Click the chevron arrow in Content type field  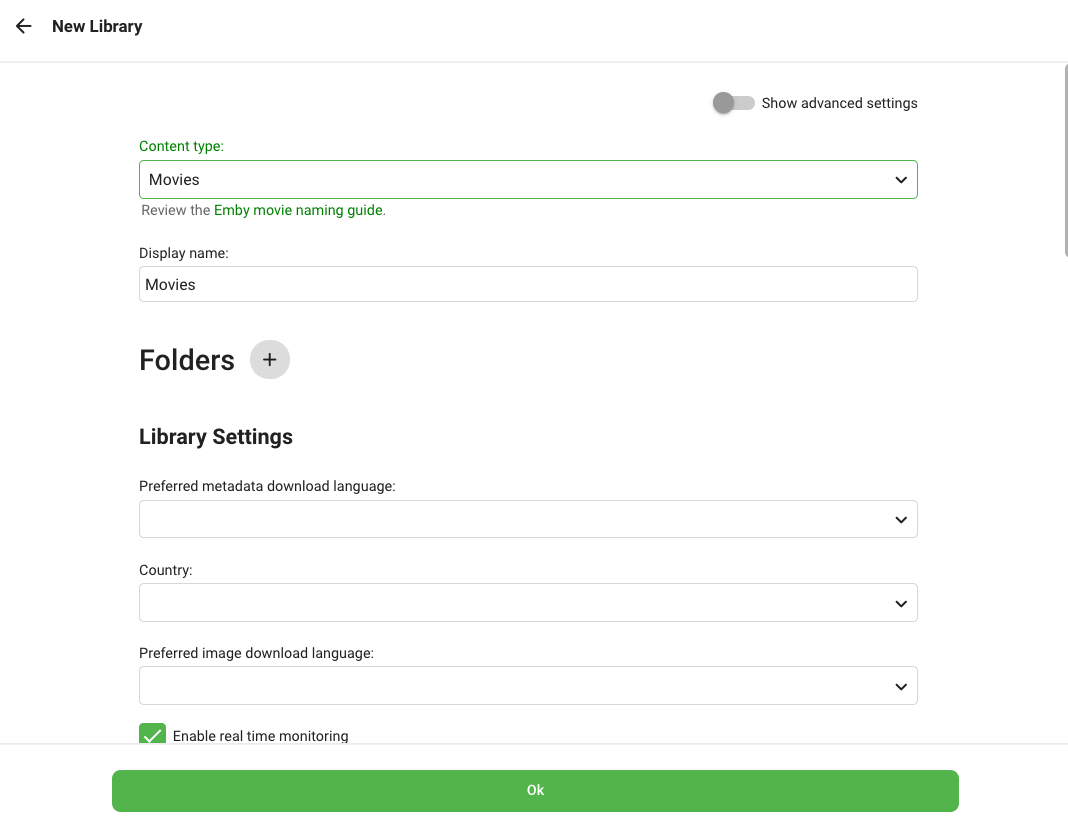click(x=900, y=180)
